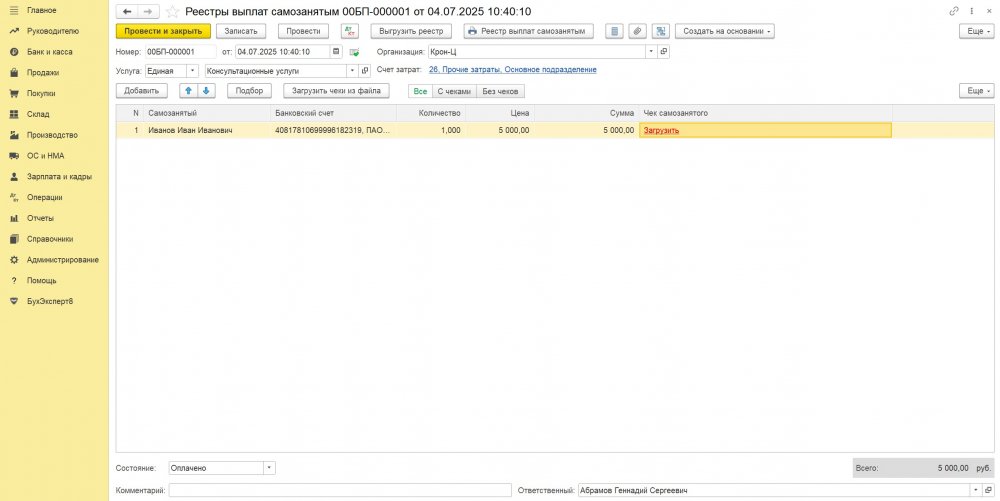Image resolution: width=1000 pixels, height=501 pixels.
Task: Click the back navigation arrow
Action: (127, 11)
